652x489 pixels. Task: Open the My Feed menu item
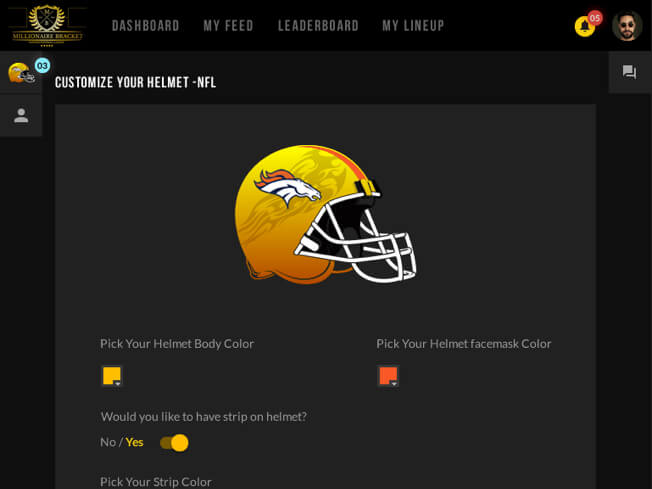click(228, 26)
